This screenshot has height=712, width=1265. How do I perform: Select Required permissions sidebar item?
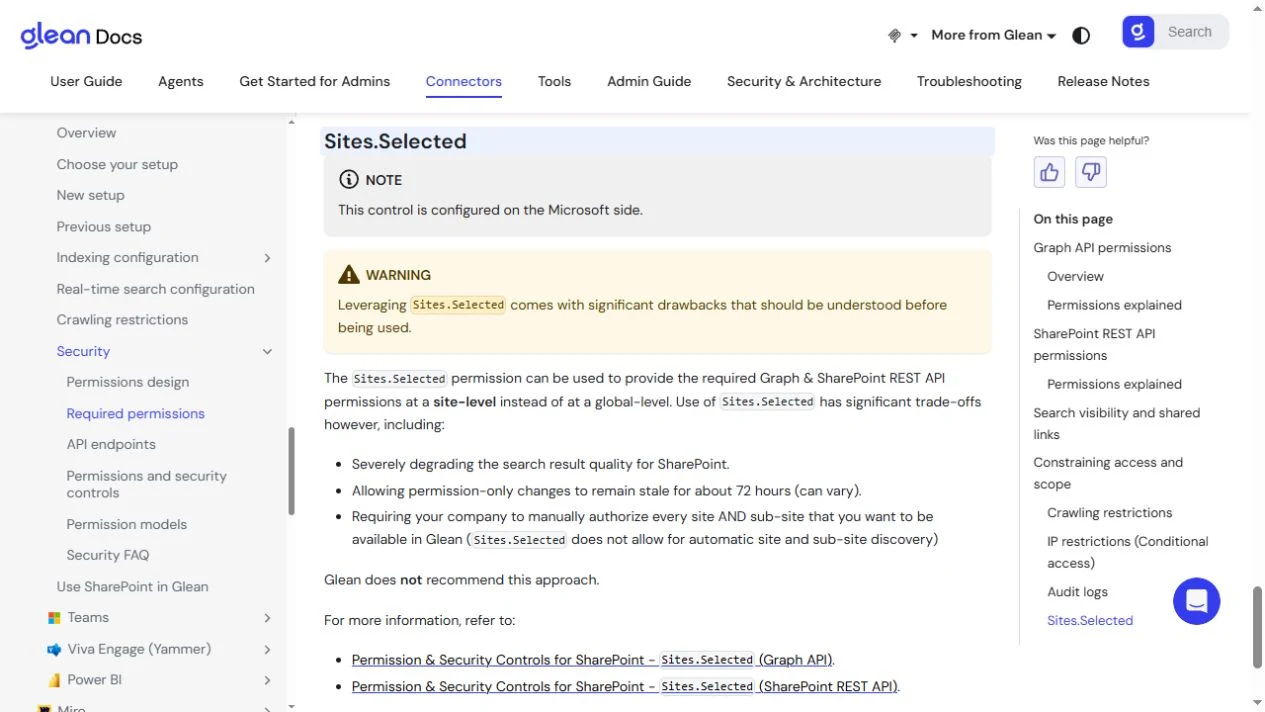(x=135, y=413)
